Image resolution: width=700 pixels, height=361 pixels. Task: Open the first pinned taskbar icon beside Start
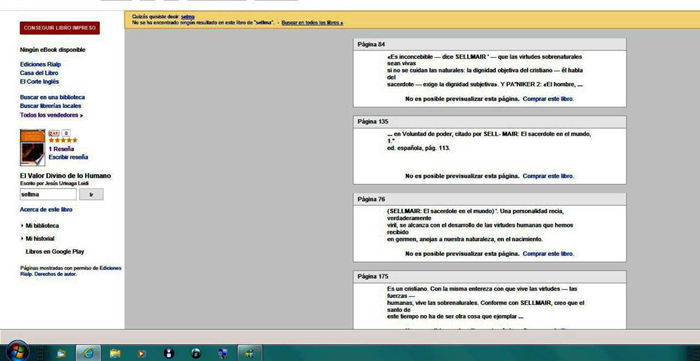[62, 353]
